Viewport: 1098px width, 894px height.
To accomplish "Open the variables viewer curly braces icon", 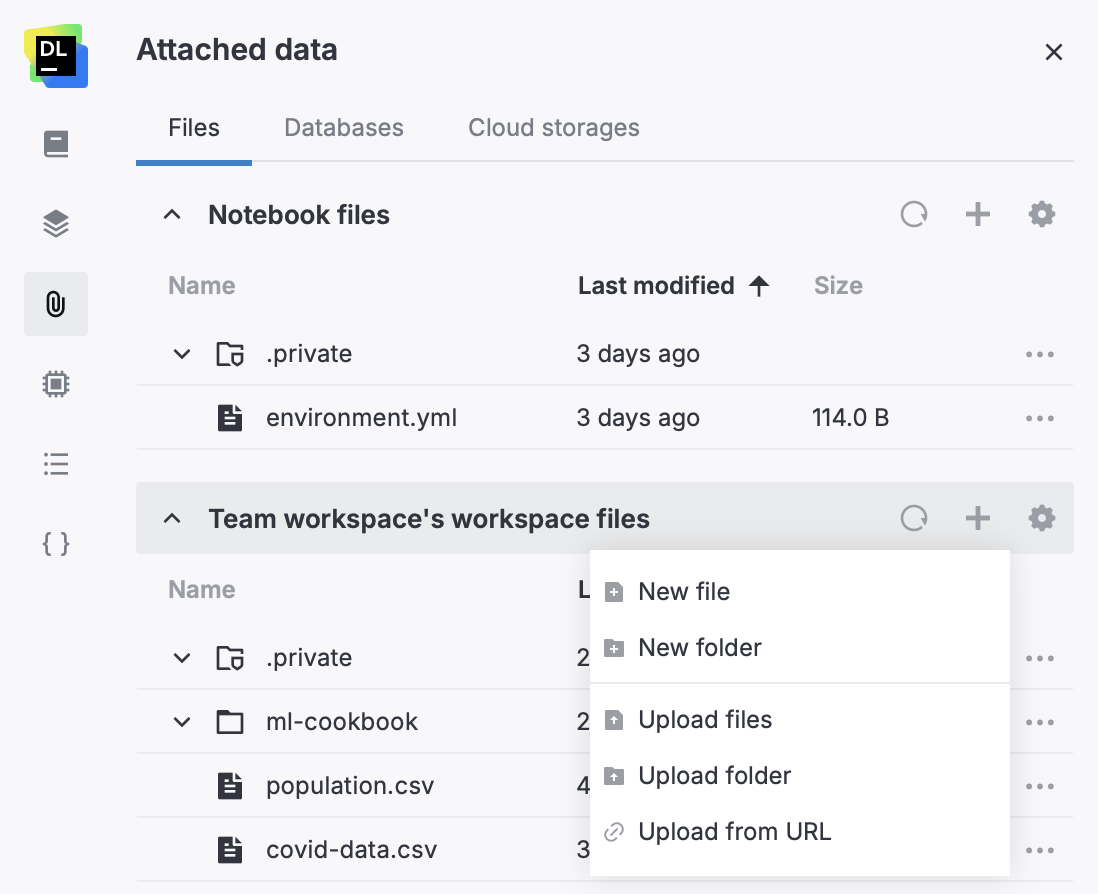I will coord(55,544).
